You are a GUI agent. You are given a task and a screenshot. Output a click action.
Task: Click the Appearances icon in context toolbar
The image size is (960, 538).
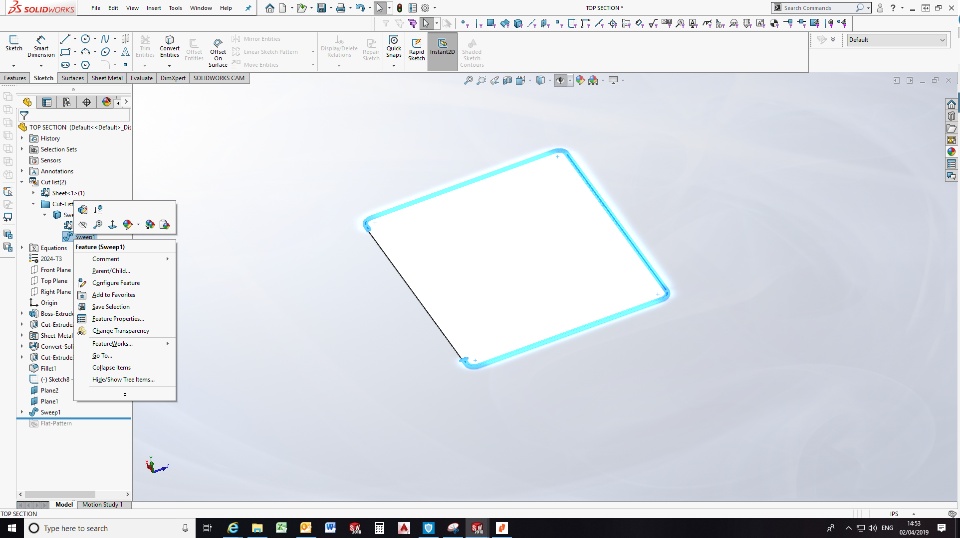[127, 225]
